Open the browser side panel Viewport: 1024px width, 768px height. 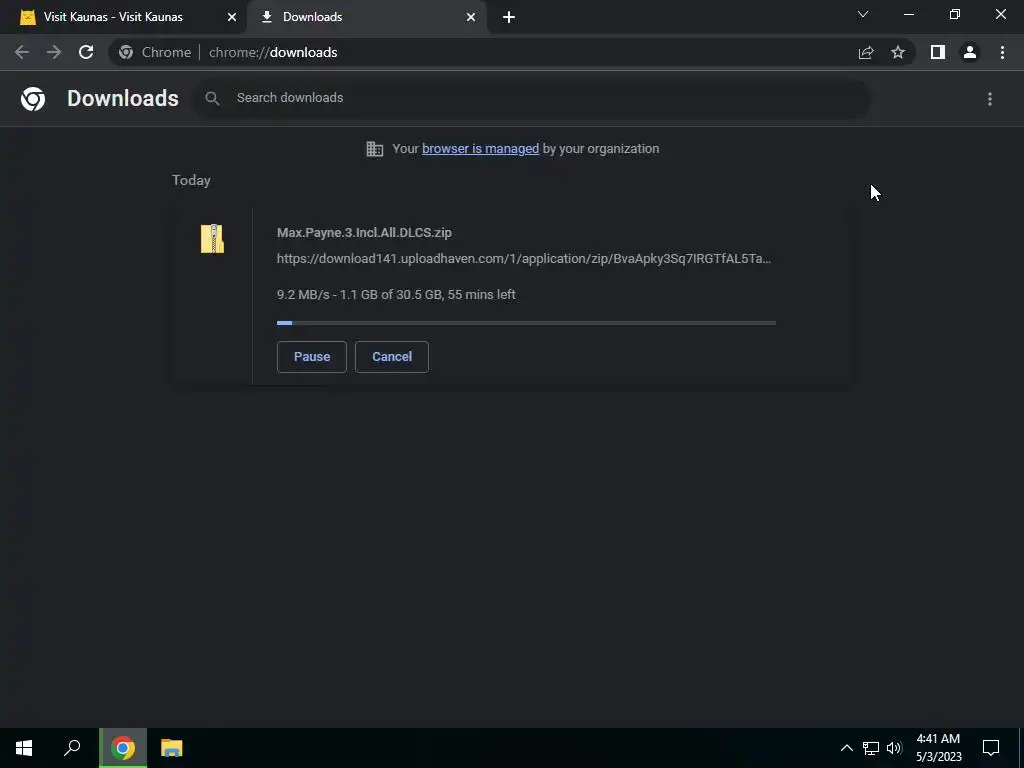[938, 52]
